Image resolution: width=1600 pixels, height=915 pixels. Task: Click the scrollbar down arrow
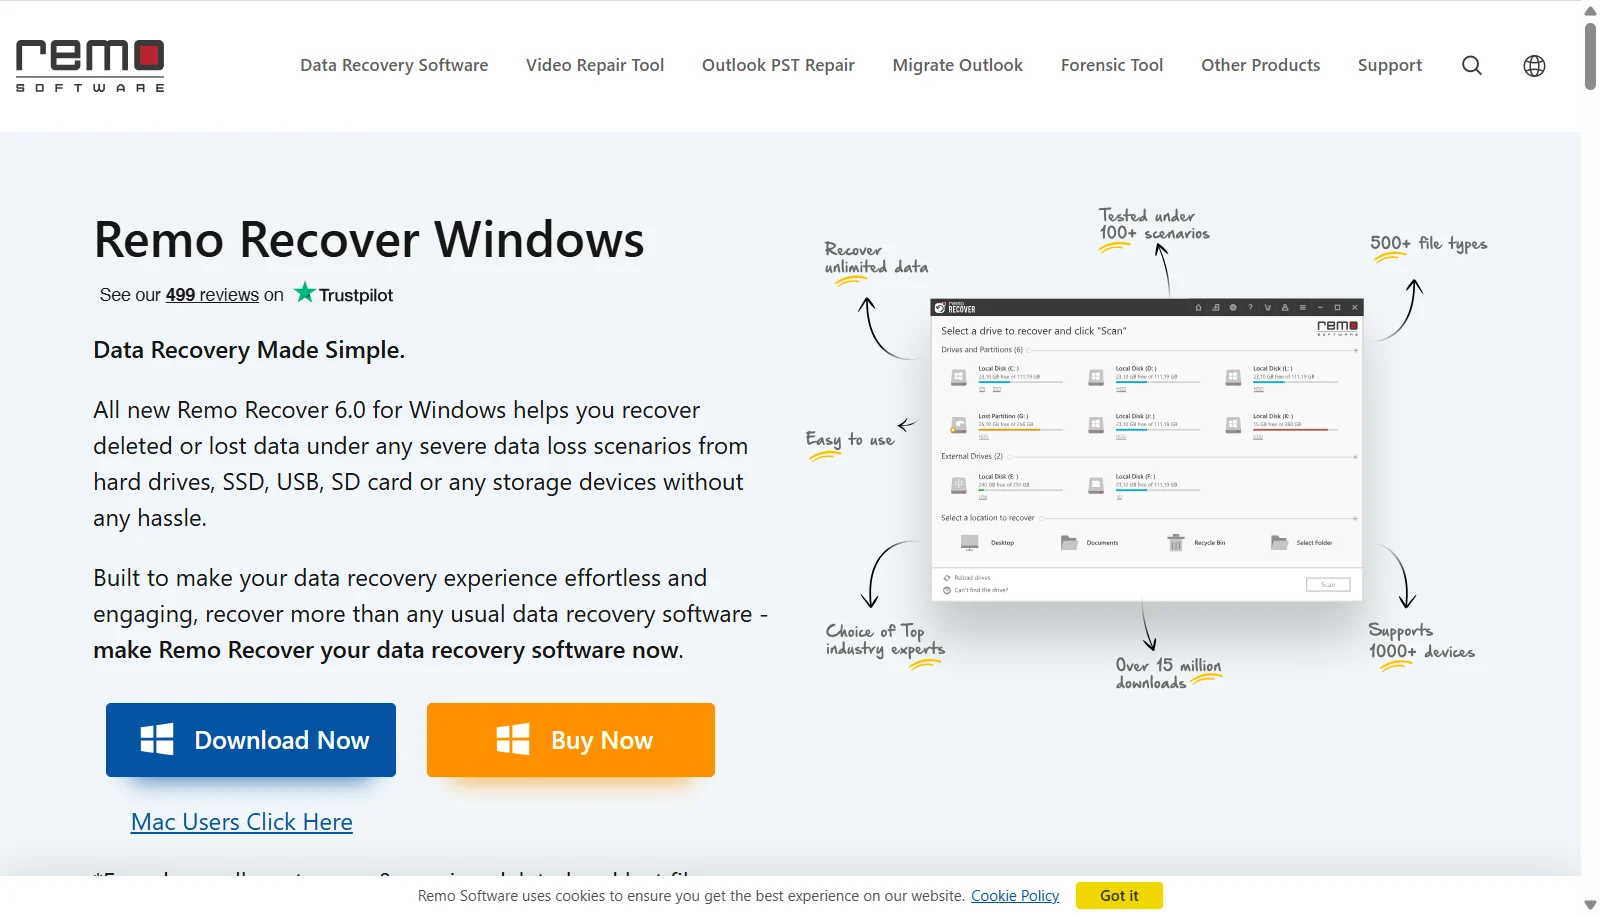(1590, 905)
